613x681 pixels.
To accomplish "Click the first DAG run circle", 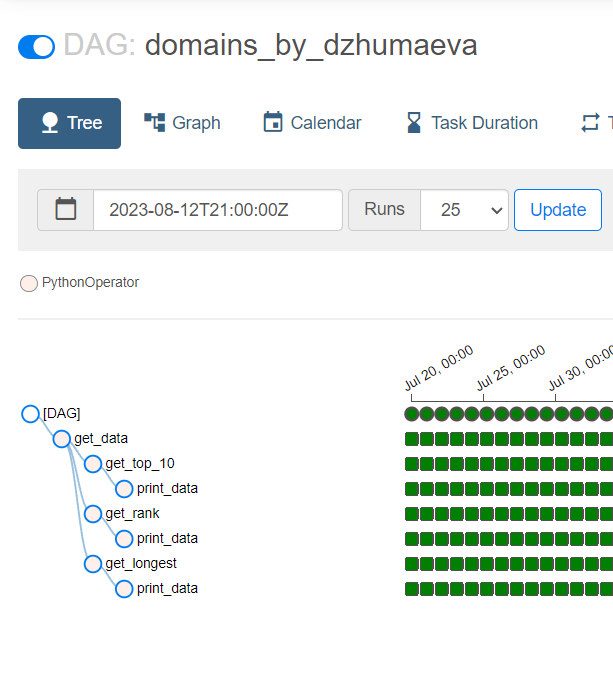I will click(411, 414).
